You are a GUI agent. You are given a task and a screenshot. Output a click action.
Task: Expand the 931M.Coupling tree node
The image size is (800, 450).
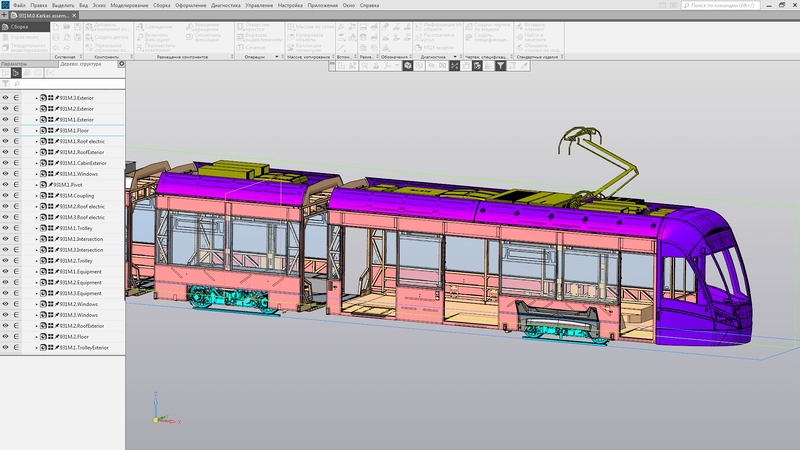pyautogui.click(x=36, y=195)
